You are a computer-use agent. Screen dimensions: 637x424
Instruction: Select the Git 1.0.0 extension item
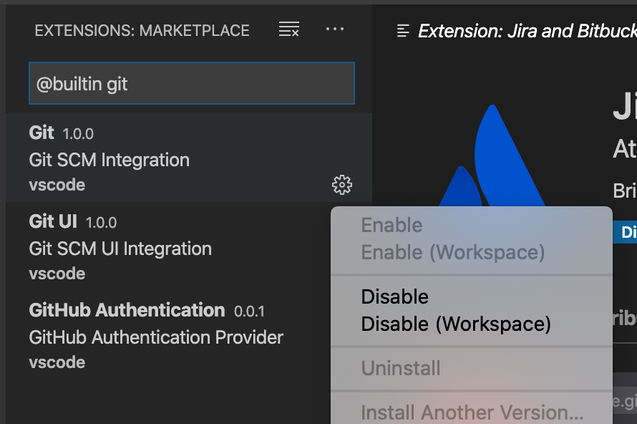tap(189, 158)
